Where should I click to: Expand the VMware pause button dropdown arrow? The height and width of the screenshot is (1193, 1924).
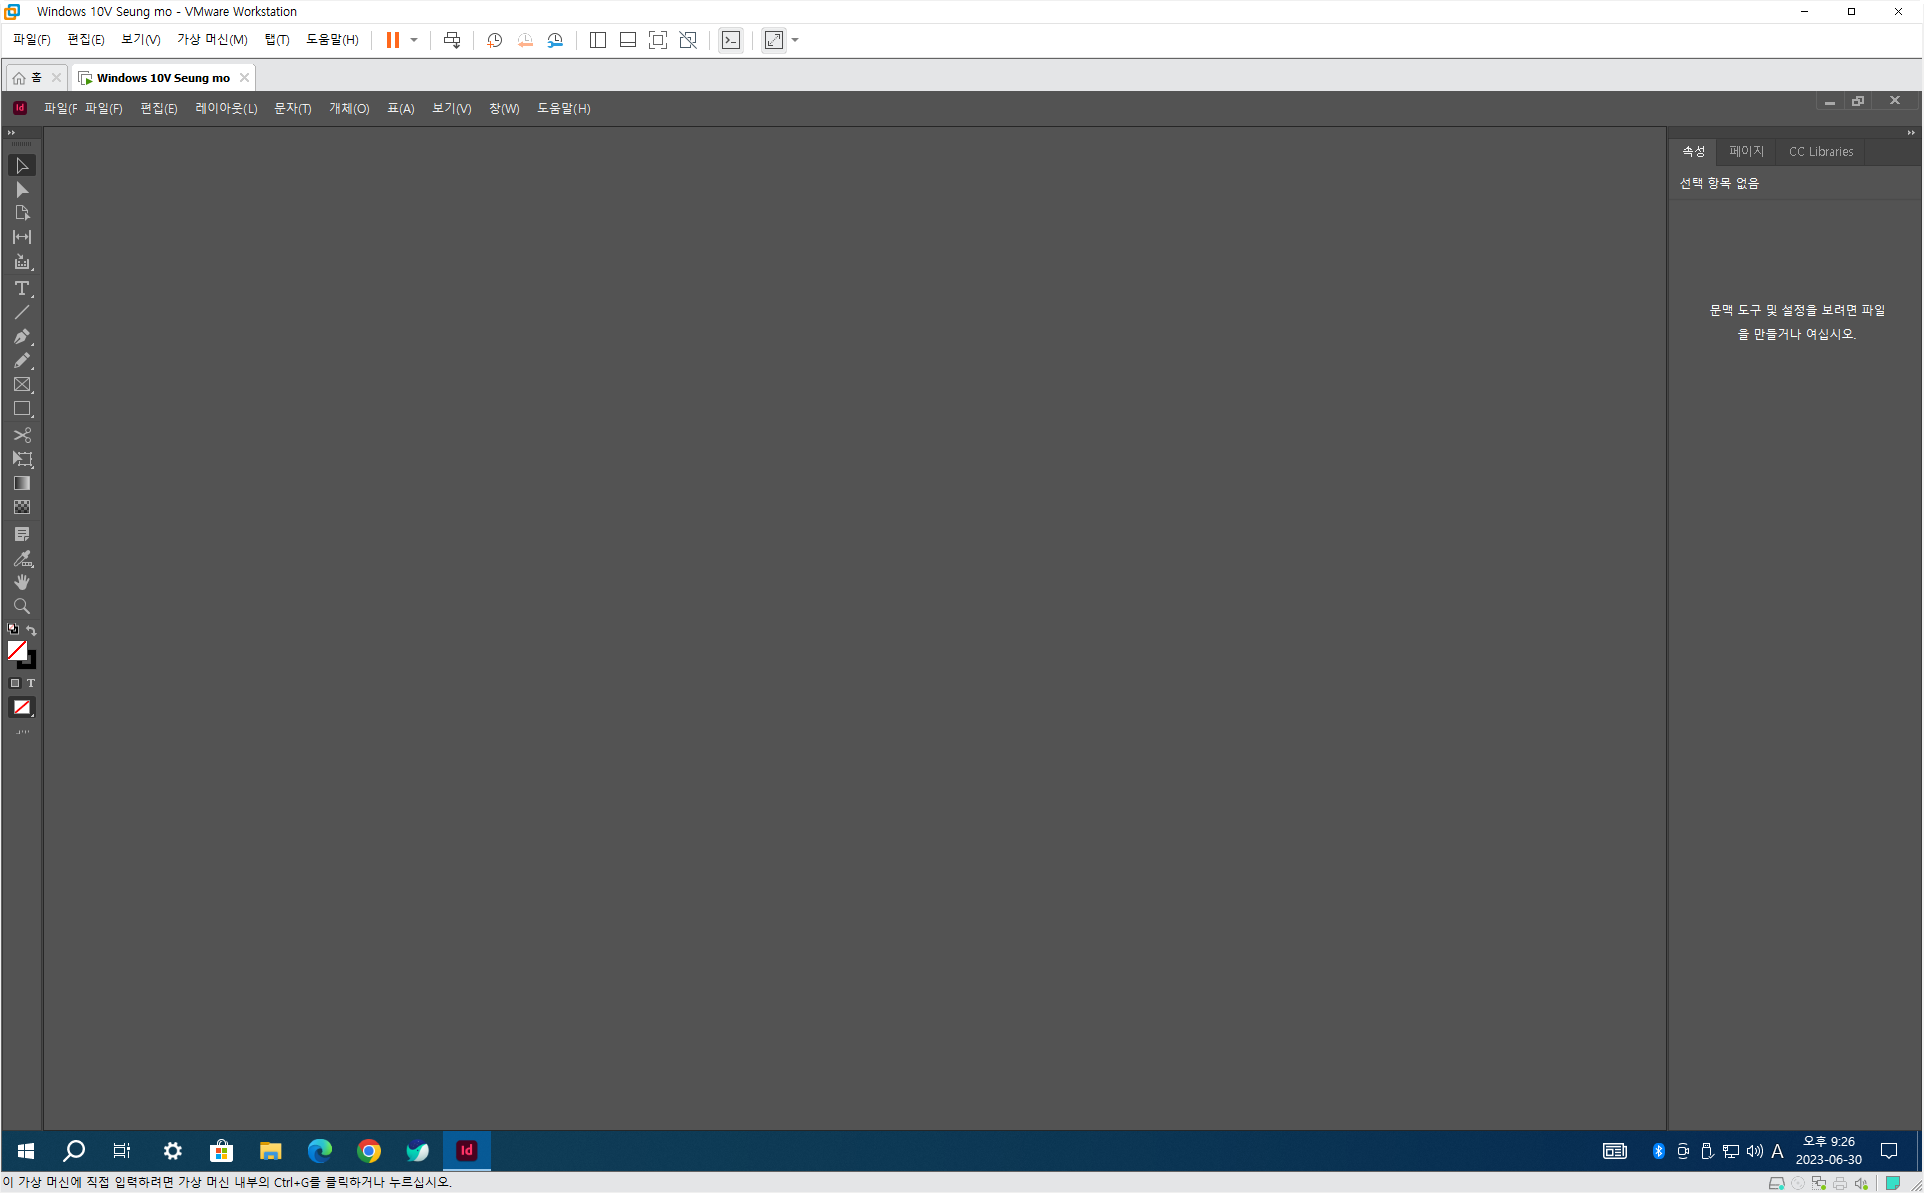[x=414, y=40]
